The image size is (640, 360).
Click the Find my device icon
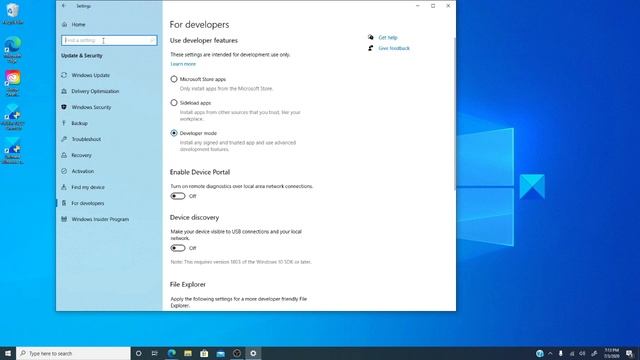pos(64,187)
